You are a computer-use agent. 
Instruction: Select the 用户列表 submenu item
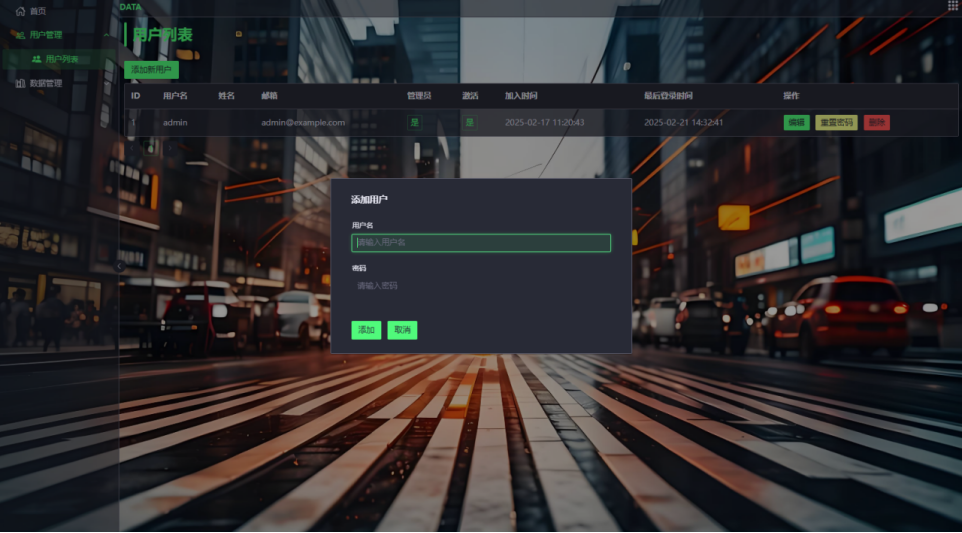tap(61, 59)
